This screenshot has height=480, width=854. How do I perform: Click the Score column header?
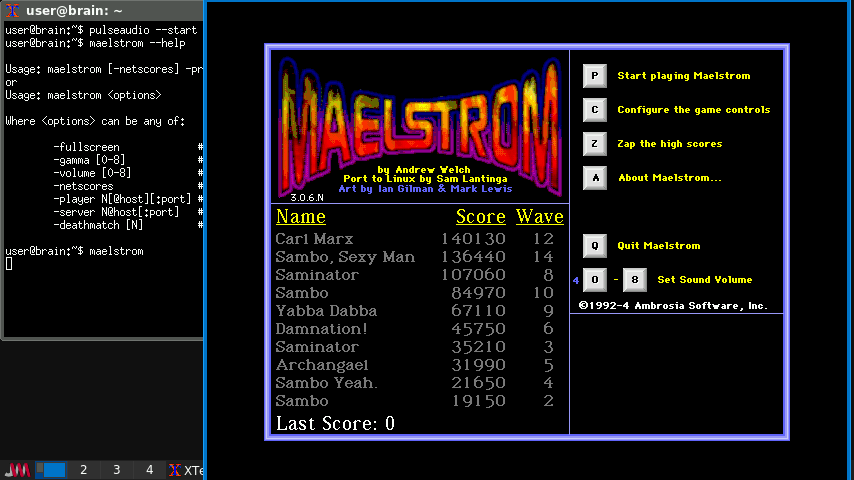(480, 217)
